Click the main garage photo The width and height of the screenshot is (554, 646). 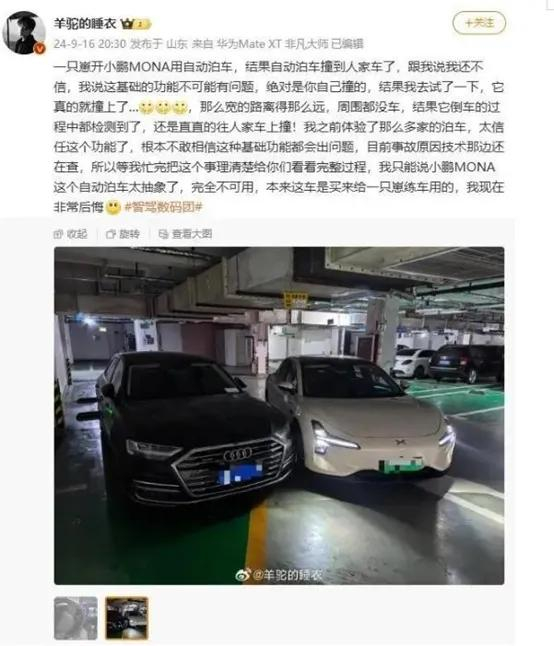click(279, 415)
